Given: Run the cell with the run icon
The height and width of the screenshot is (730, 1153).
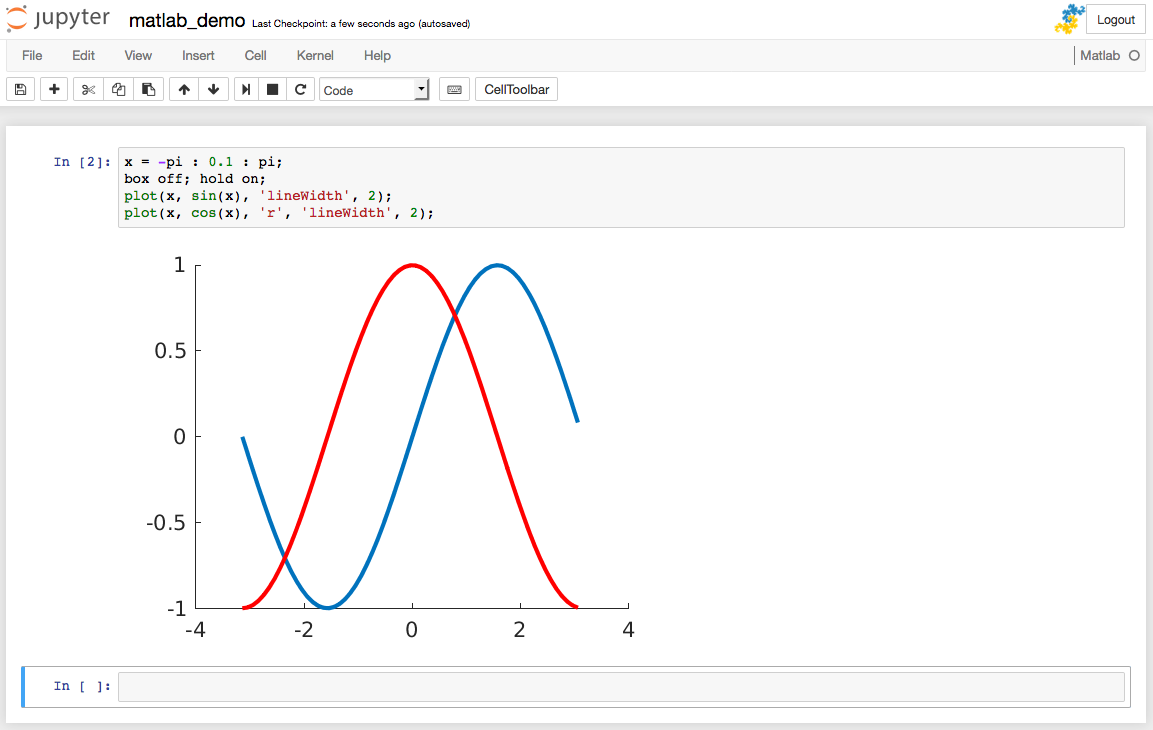Looking at the screenshot, I should [246, 90].
